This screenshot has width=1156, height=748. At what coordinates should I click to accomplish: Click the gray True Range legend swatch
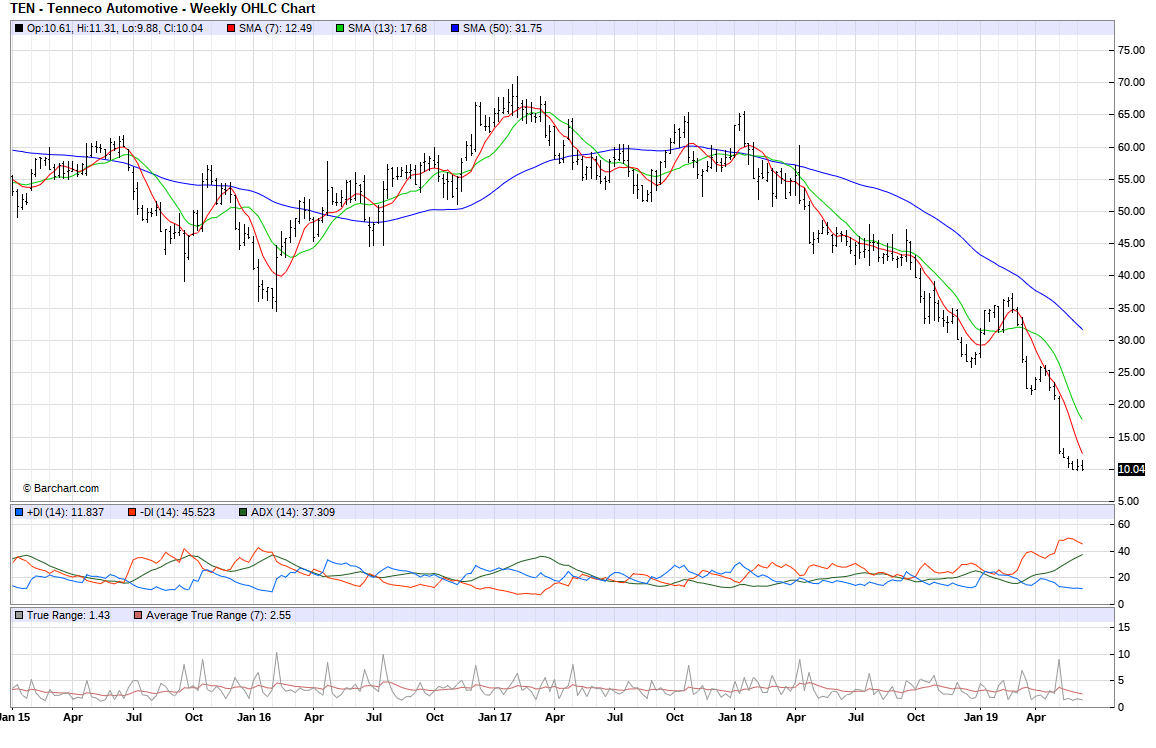[x=19, y=615]
